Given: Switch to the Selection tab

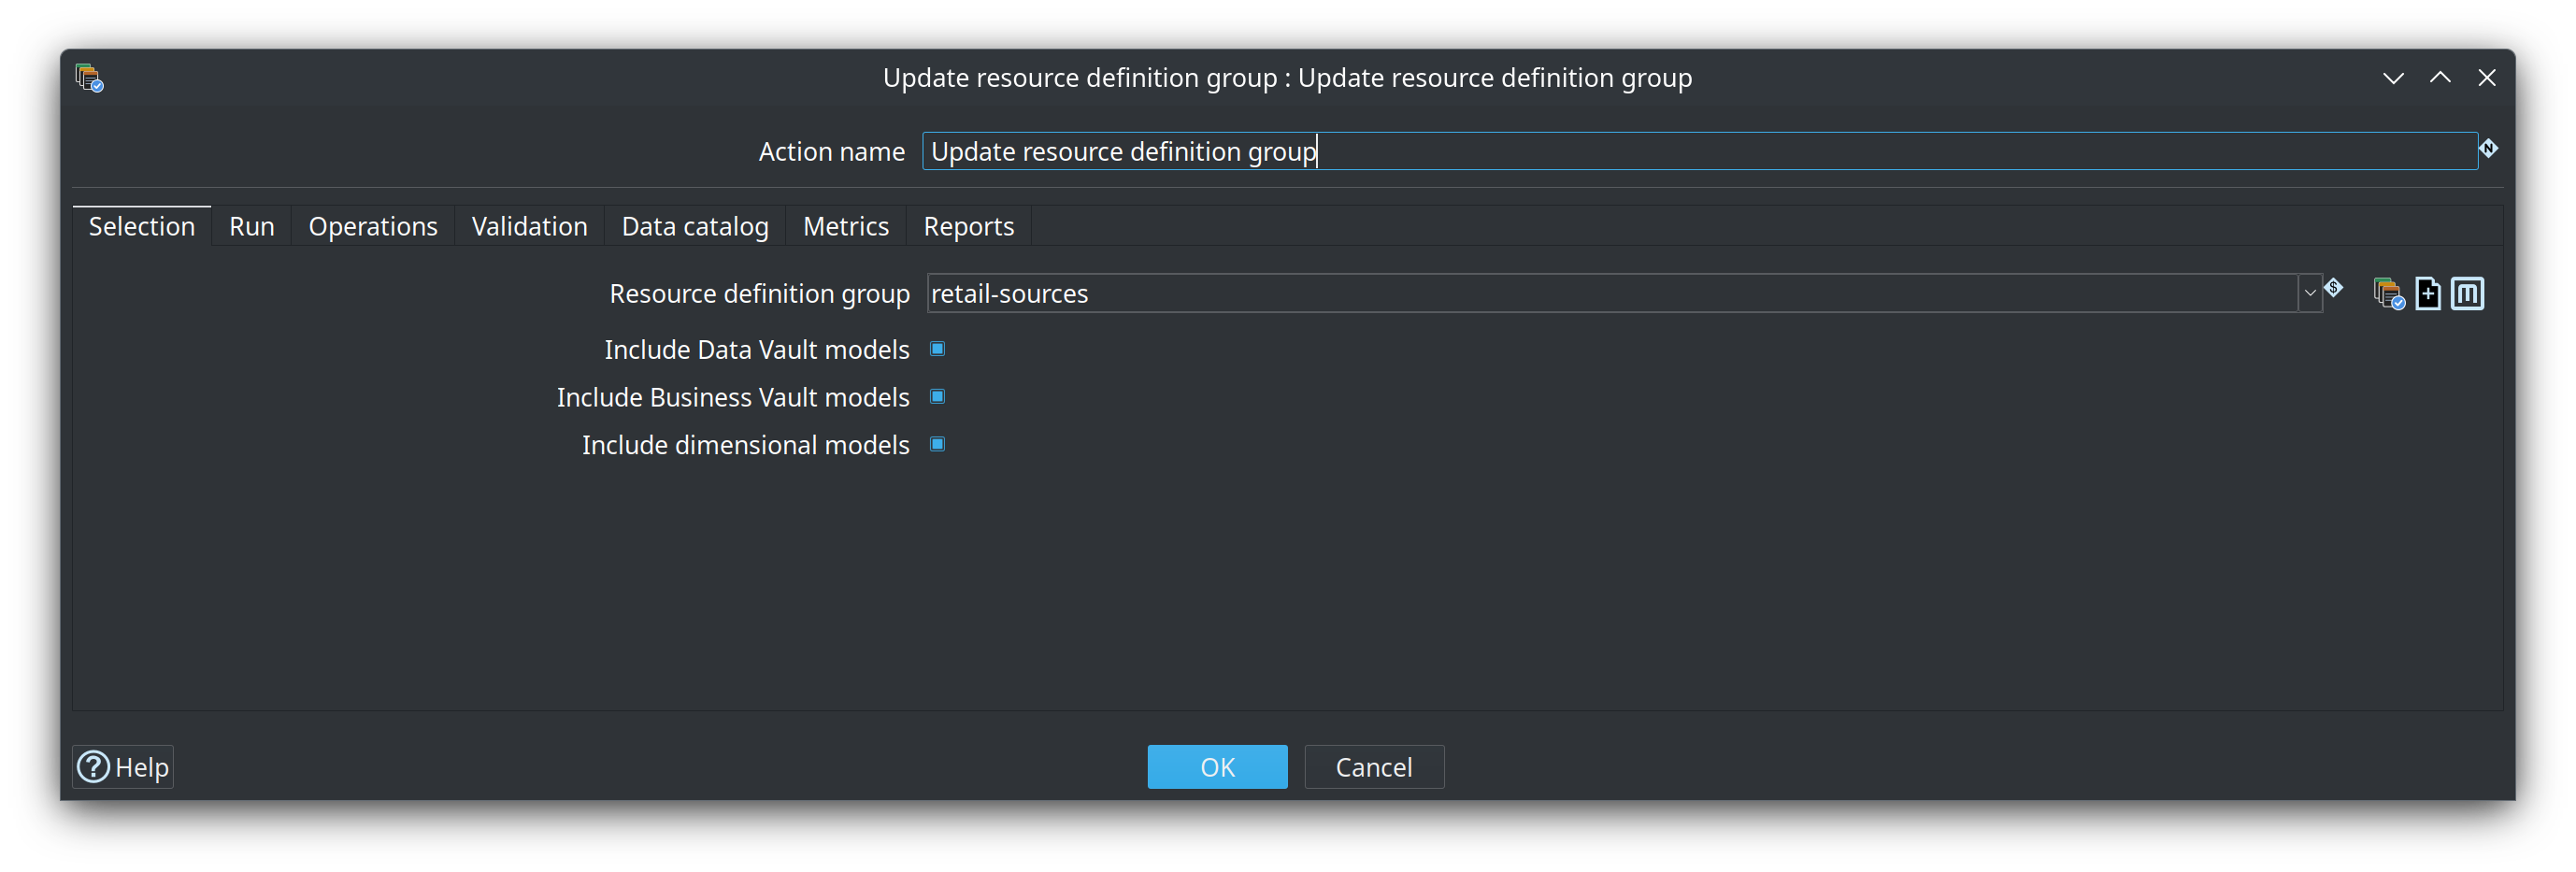Looking at the screenshot, I should 142,227.
